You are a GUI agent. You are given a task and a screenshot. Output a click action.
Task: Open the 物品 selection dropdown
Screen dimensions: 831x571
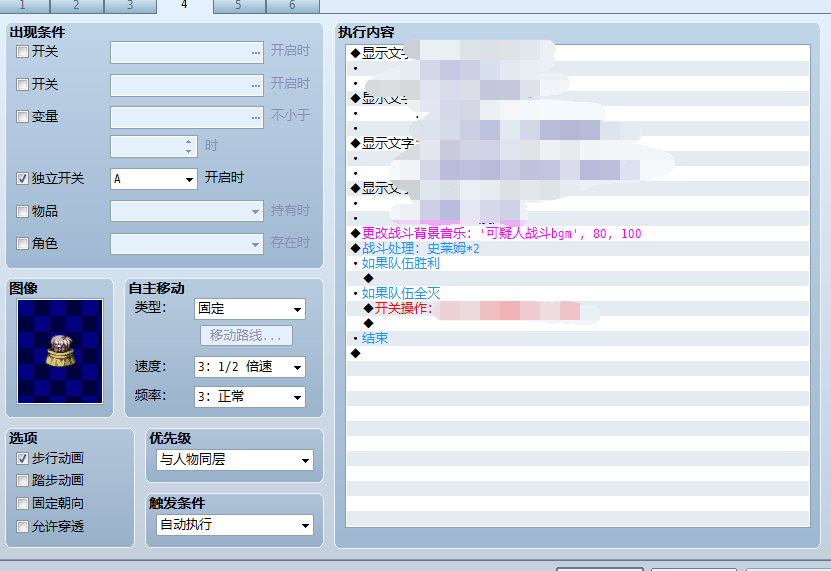pyautogui.click(x=187, y=212)
